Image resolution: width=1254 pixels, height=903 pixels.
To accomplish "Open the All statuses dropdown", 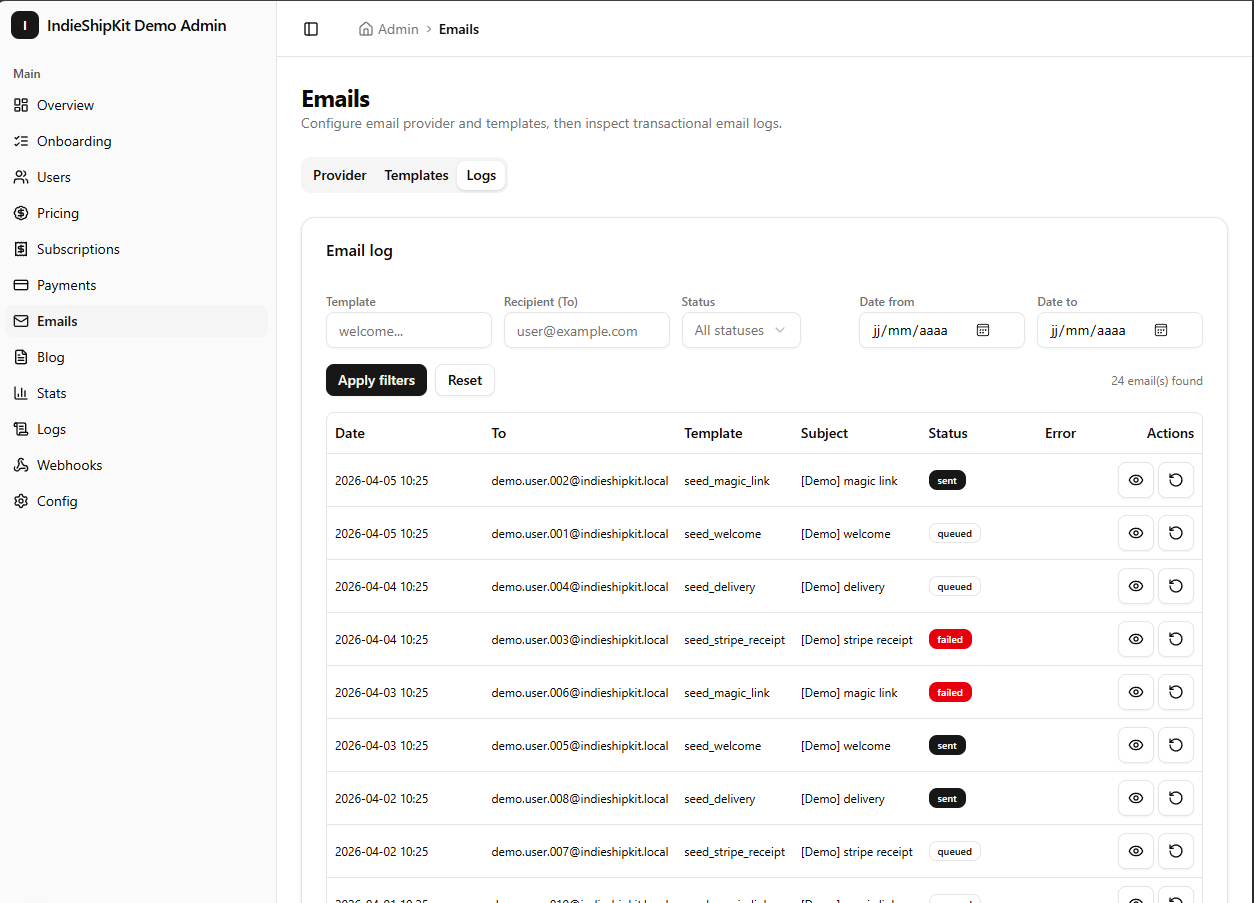I will click(x=741, y=330).
